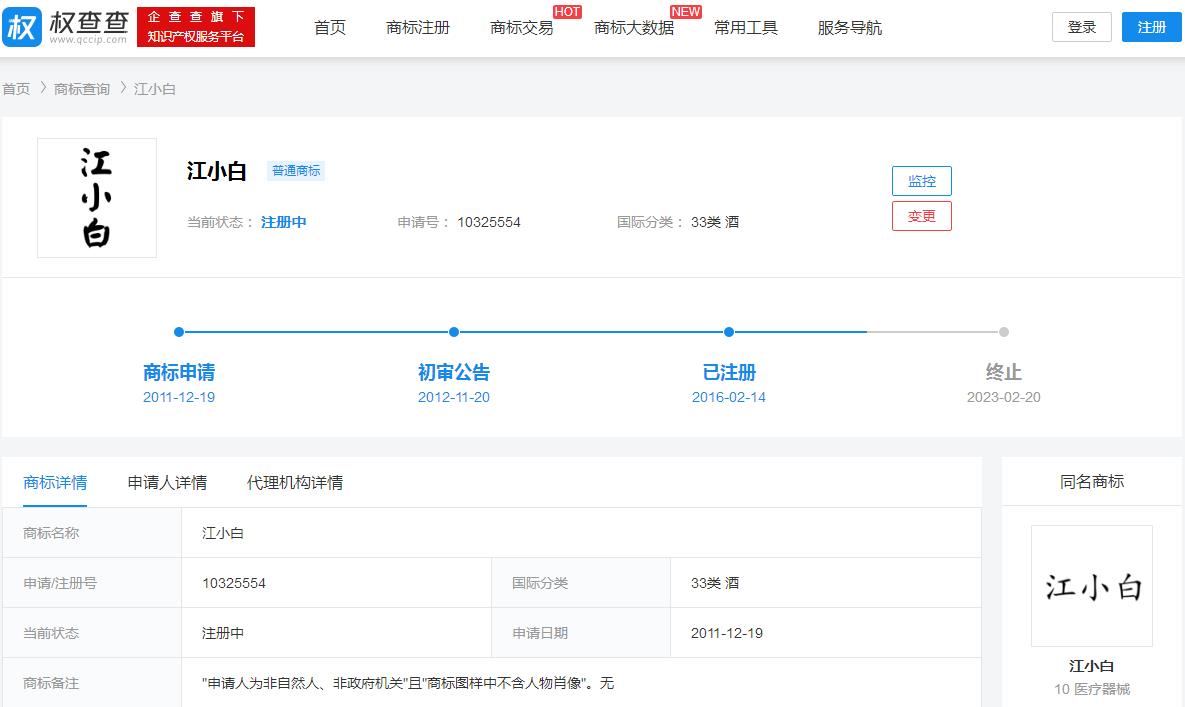Open the 常用工具 menu
The width and height of the screenshot is (1185, 707).
pyautogui.click(x=746, y=27)
